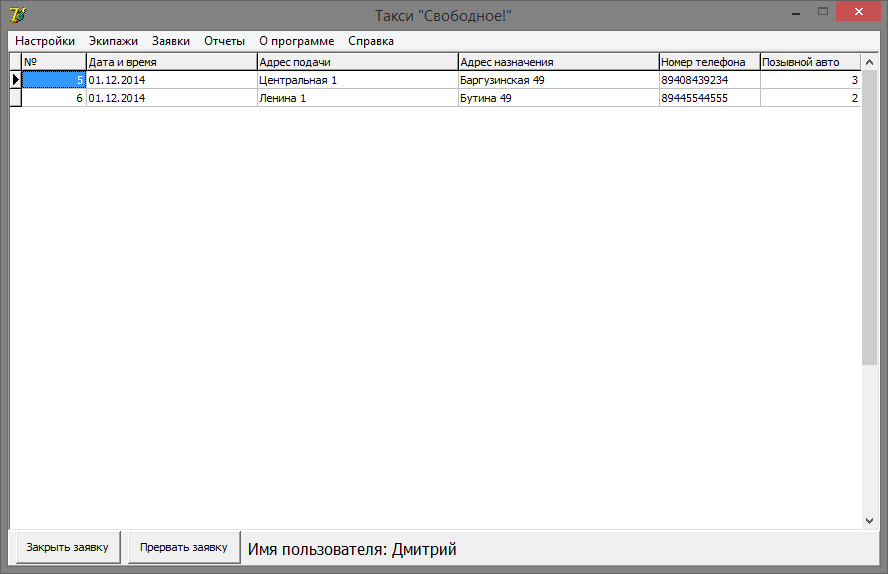This screenshot has width=888, height=574.
Task: Click the scrollbar up arrow
Action: point(869,62)
